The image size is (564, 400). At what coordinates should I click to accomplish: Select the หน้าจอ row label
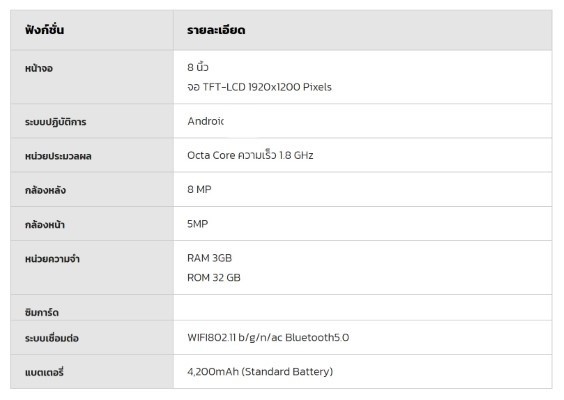39,68
